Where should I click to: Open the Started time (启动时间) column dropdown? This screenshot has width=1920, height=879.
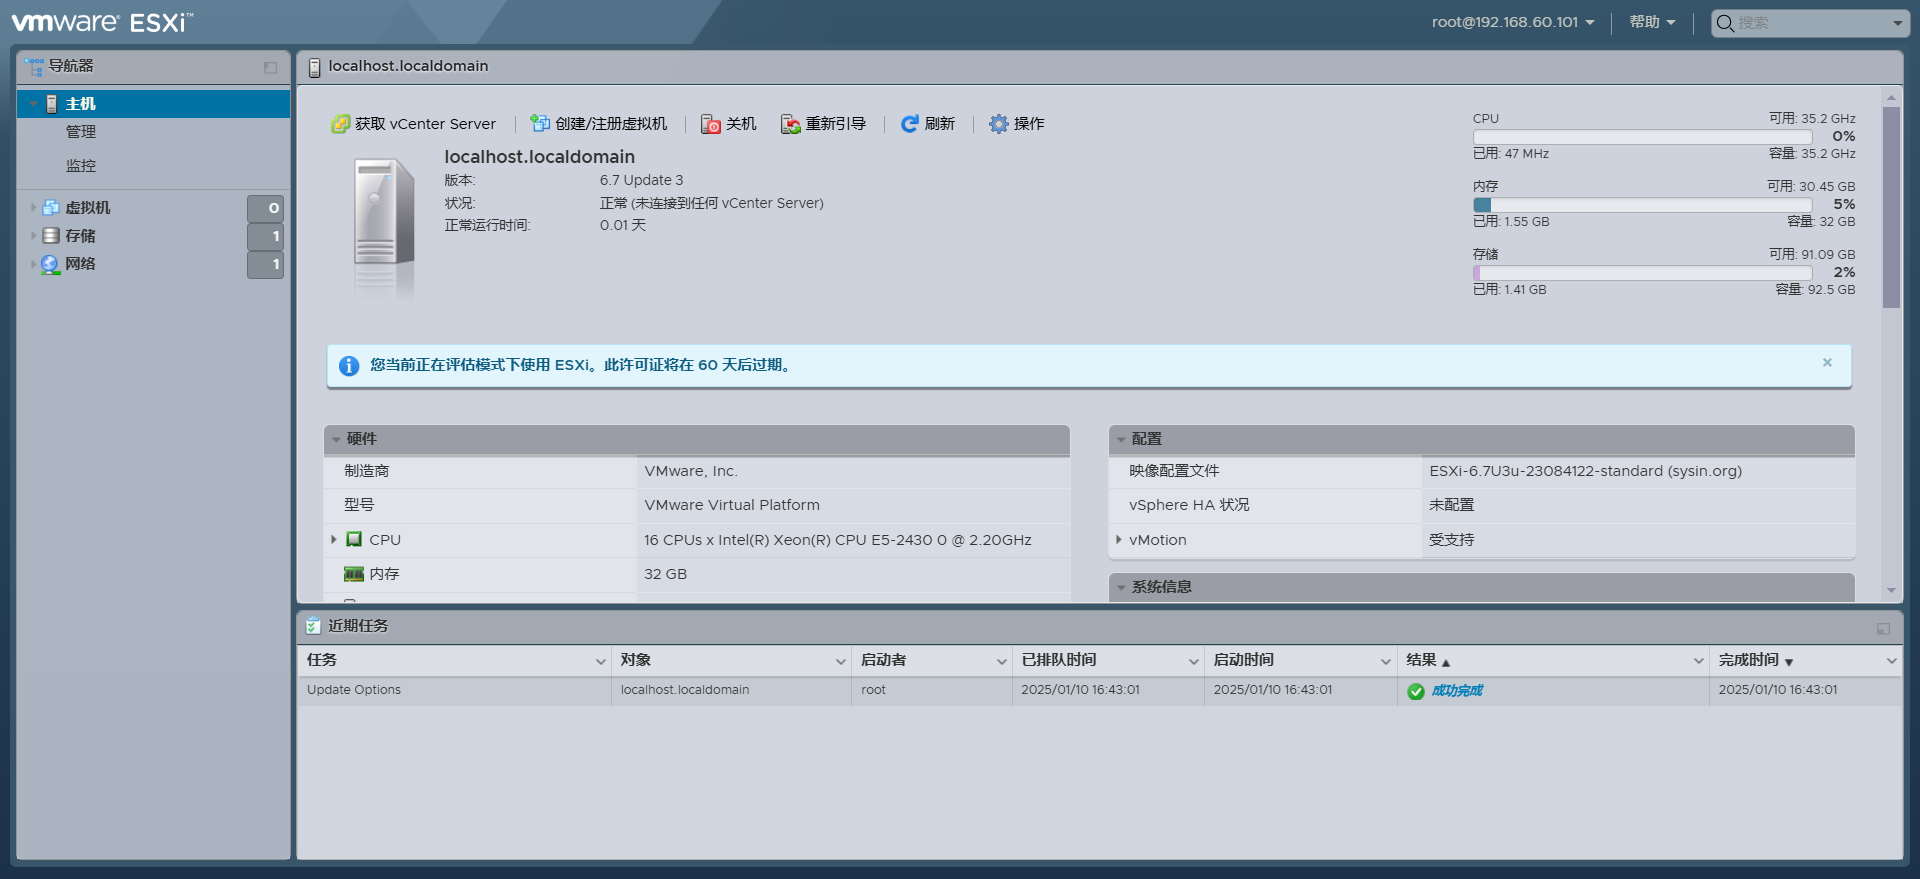1385,661
